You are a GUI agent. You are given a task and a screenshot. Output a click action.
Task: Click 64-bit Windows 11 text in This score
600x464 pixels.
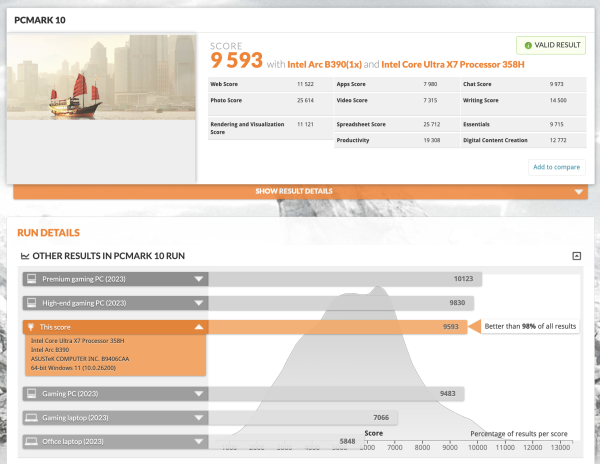click(x=73, y=368)
